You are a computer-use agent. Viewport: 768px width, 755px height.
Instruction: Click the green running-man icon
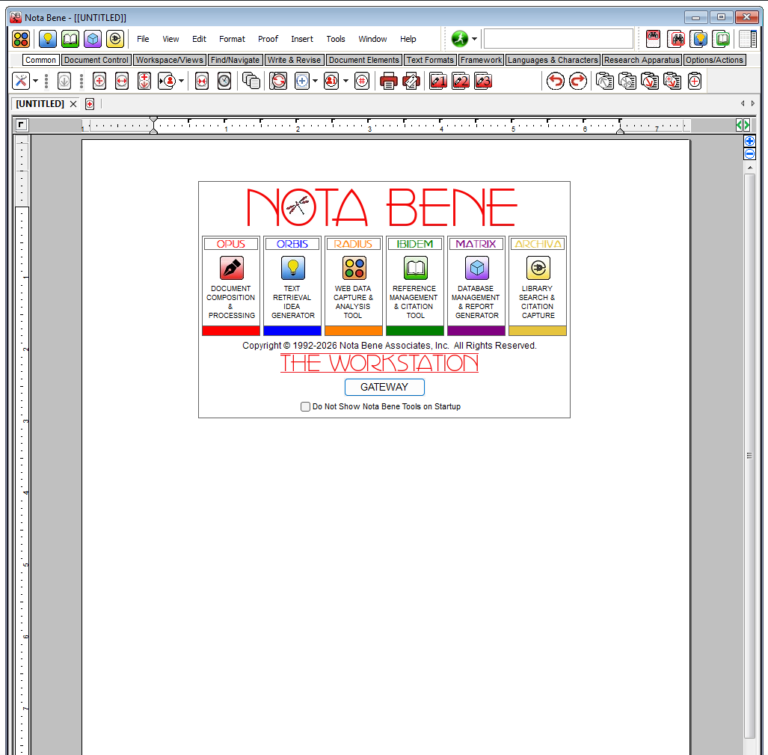(459, 39)
